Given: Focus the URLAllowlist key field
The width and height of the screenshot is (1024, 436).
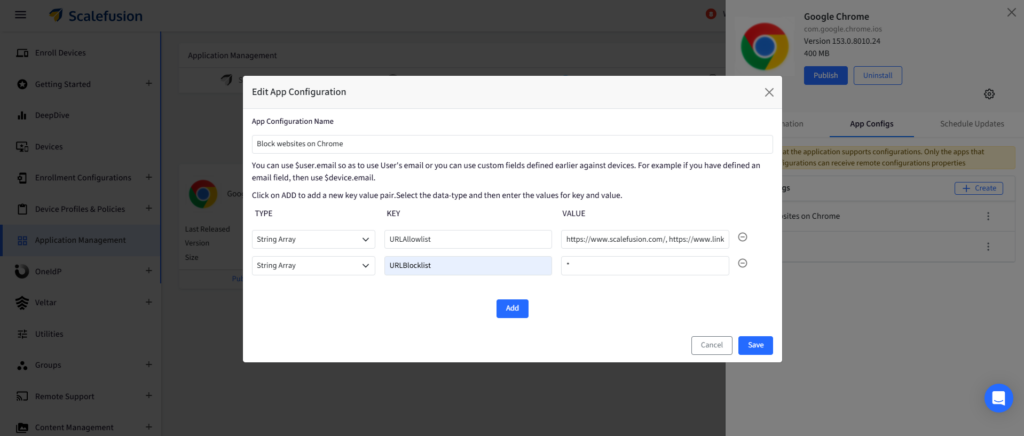Looking at the screenshot, I should click(468, 240).
